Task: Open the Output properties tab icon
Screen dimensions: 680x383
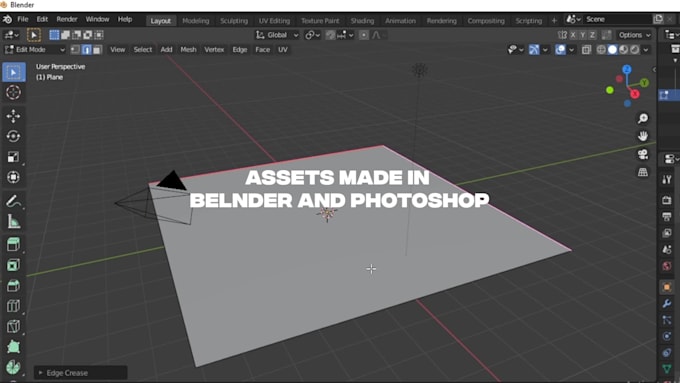Action: tap(667, 216)
